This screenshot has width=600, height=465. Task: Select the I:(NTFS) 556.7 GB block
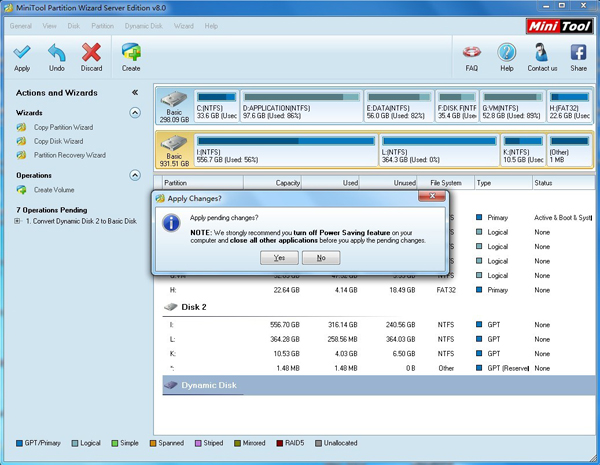[x=286, y=150]
